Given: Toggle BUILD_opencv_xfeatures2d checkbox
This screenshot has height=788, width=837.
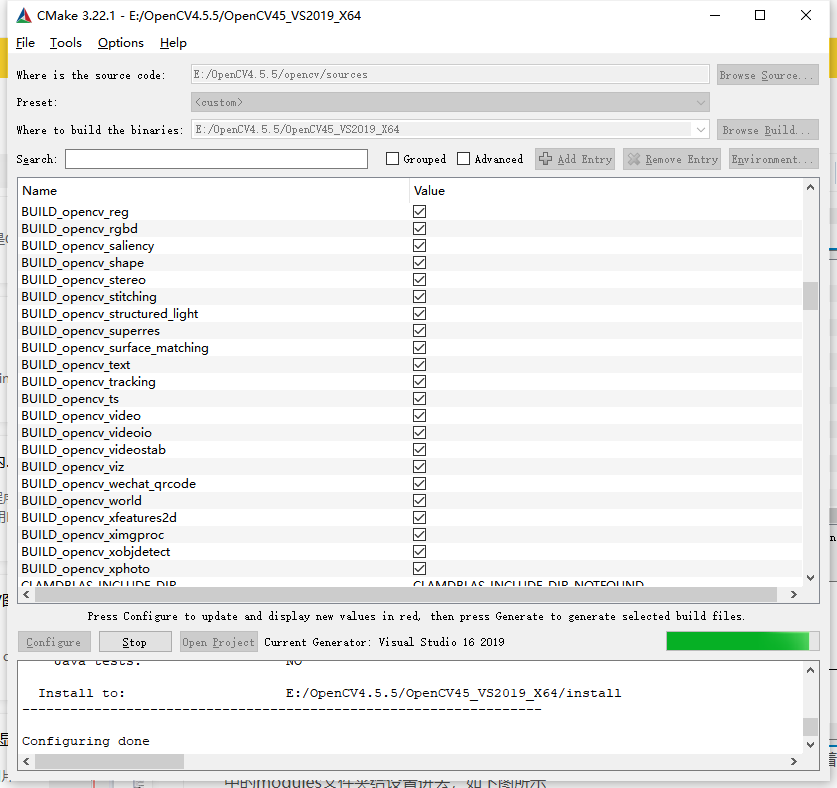Looking at the screenshot, I should [x=420, y=517].
